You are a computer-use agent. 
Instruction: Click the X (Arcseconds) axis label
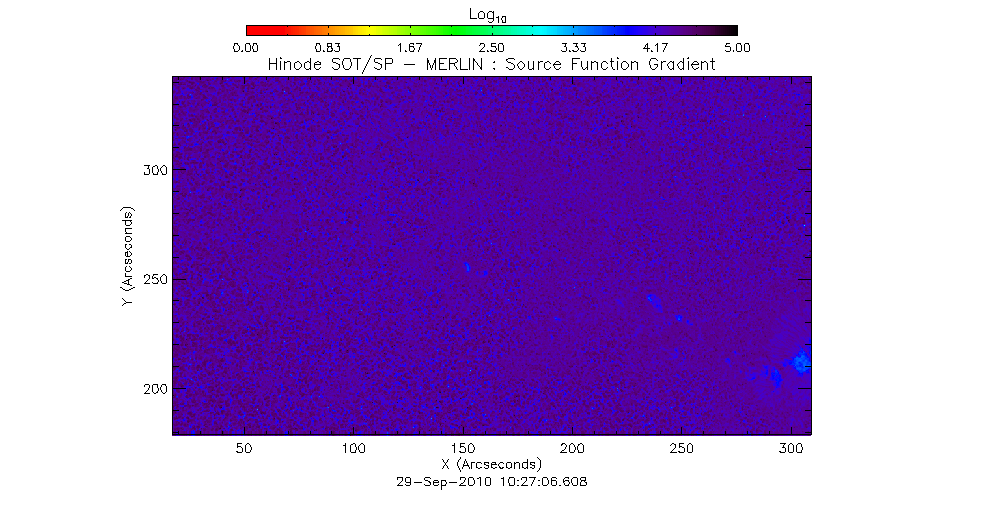tap(491, 465)
